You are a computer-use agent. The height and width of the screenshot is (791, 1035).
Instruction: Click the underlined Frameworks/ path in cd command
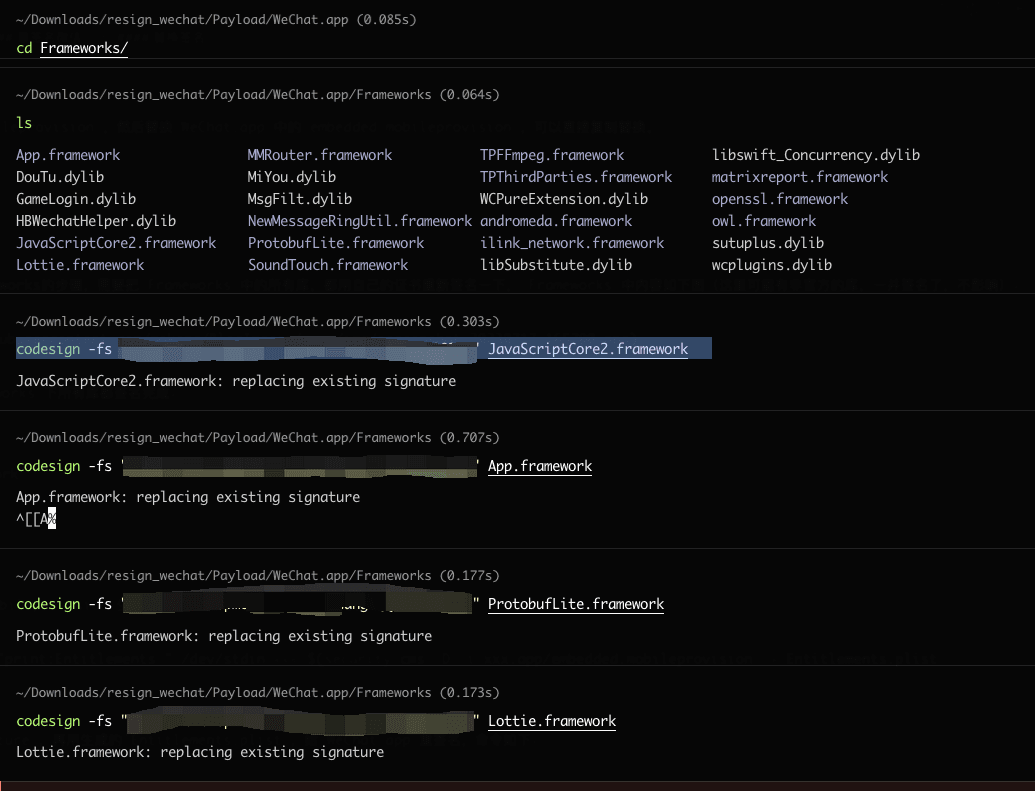pos(84,48)
